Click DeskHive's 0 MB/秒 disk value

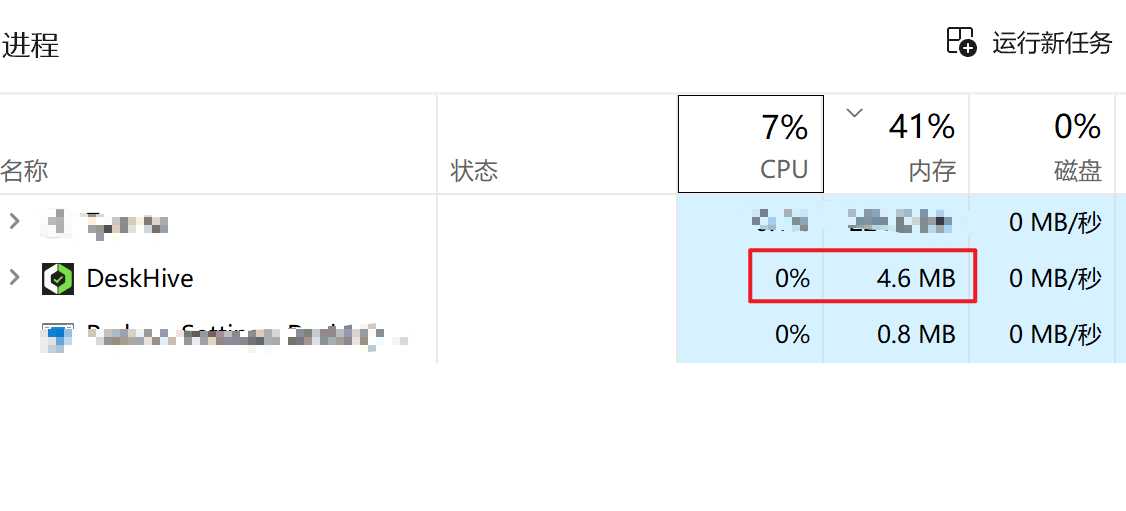pos(1055,278)
